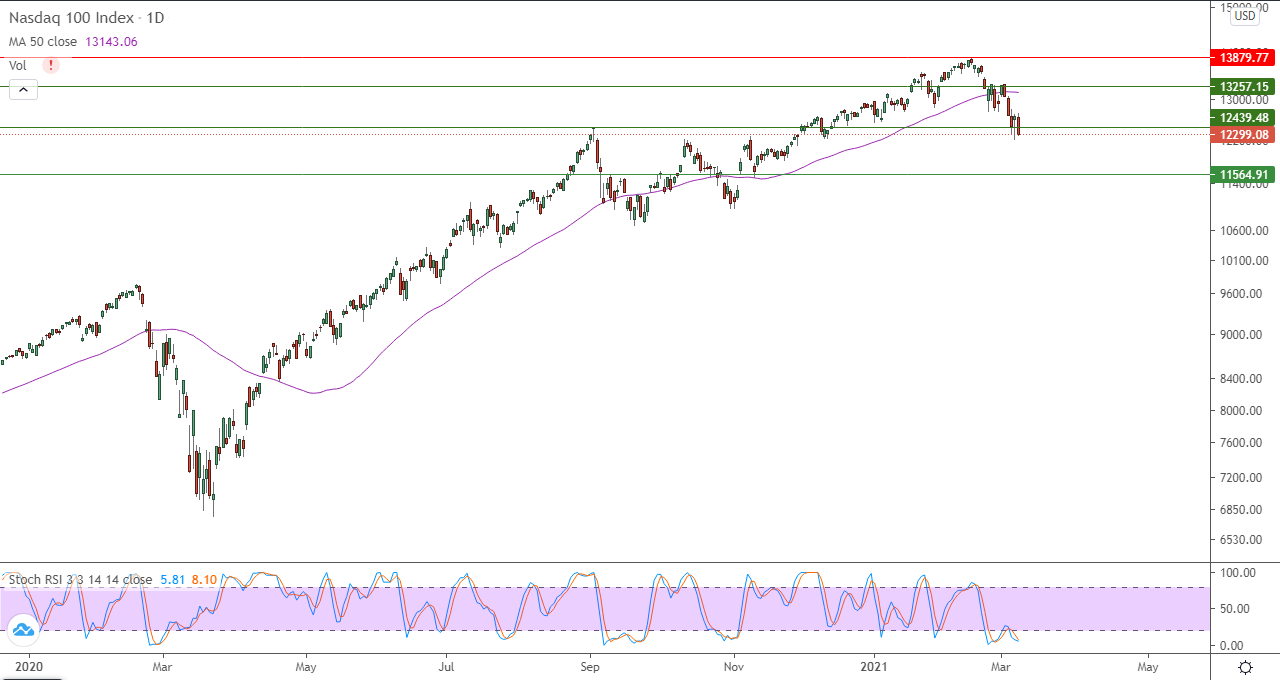Viewport: 1280px width, 680px height.
Task: Click the 13143.06 MA value
Action: click(x=110, y=42)
